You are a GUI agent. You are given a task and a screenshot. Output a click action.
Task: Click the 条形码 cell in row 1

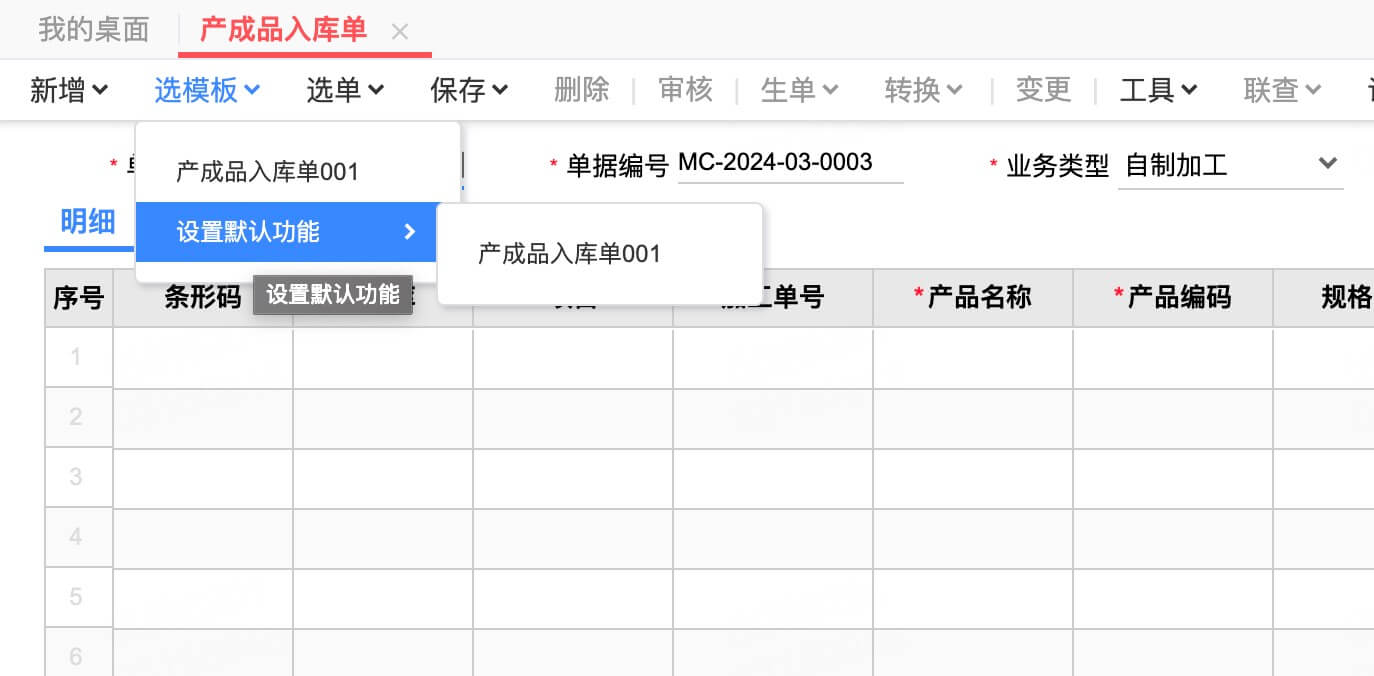click(203, 357)
